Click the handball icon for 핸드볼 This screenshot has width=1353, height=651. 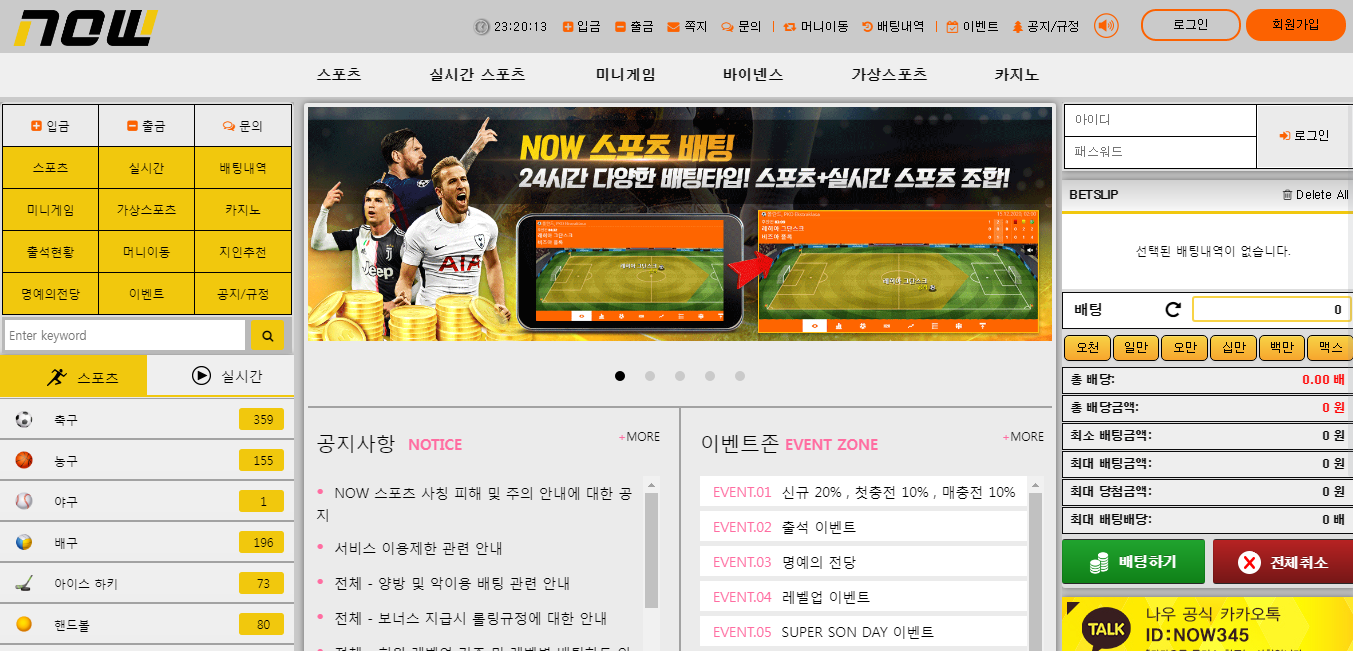tap(24, 625)
